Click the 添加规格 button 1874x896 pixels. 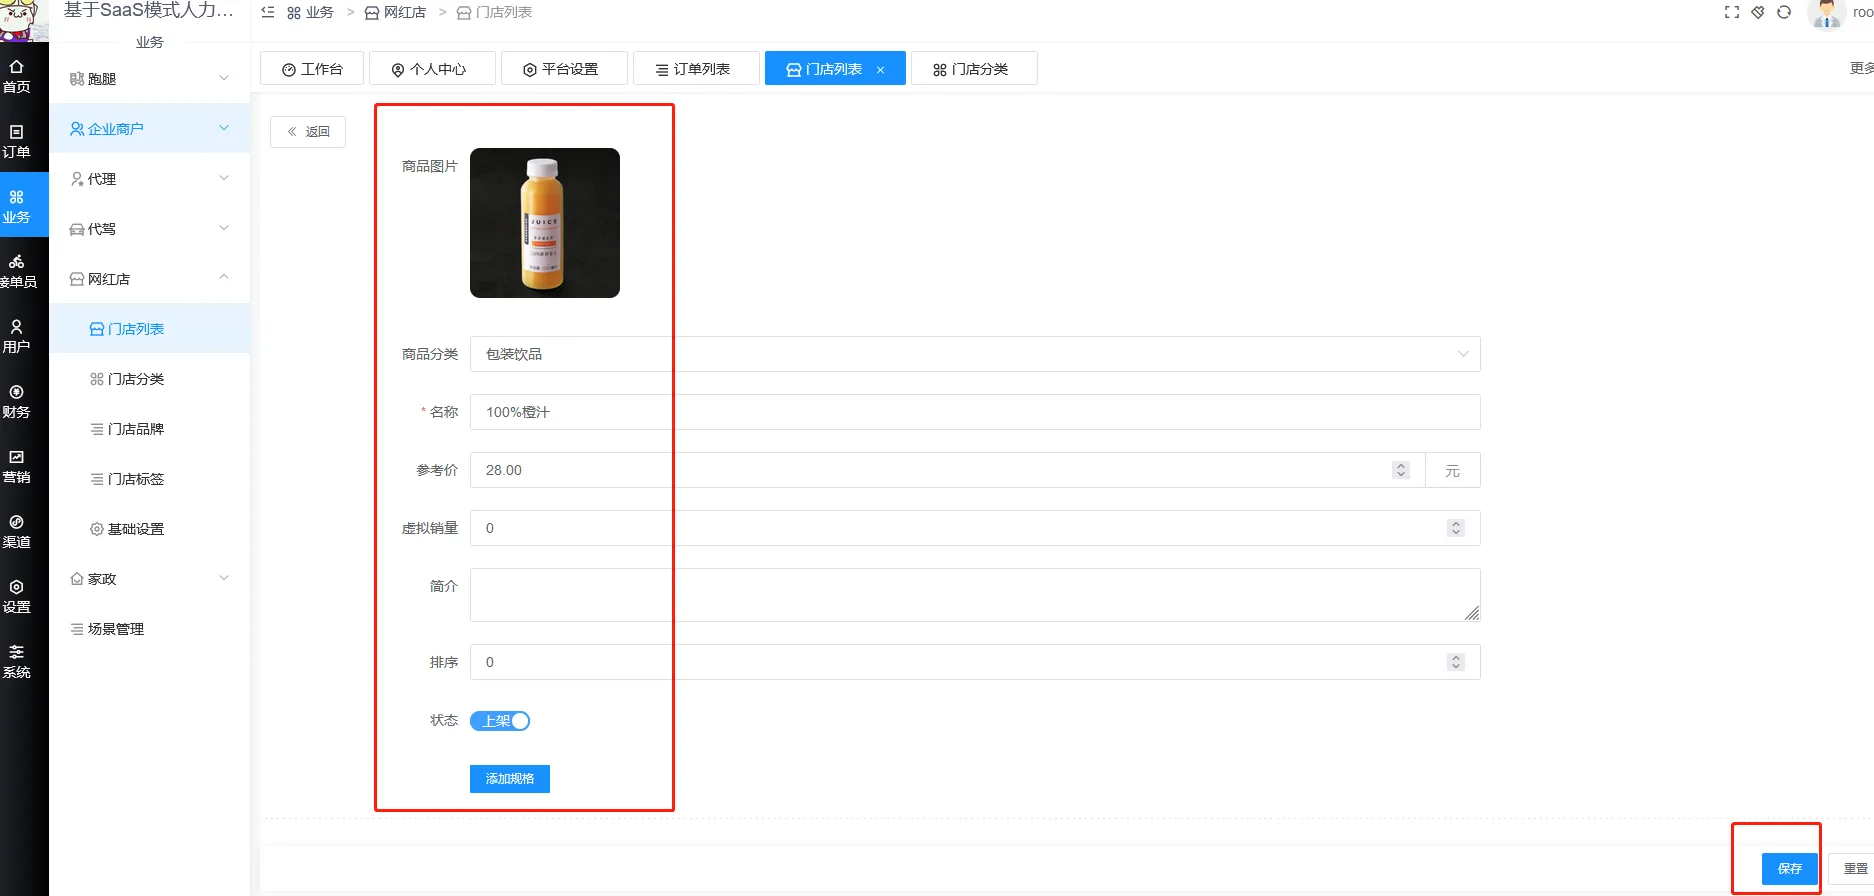coord(510,779)
